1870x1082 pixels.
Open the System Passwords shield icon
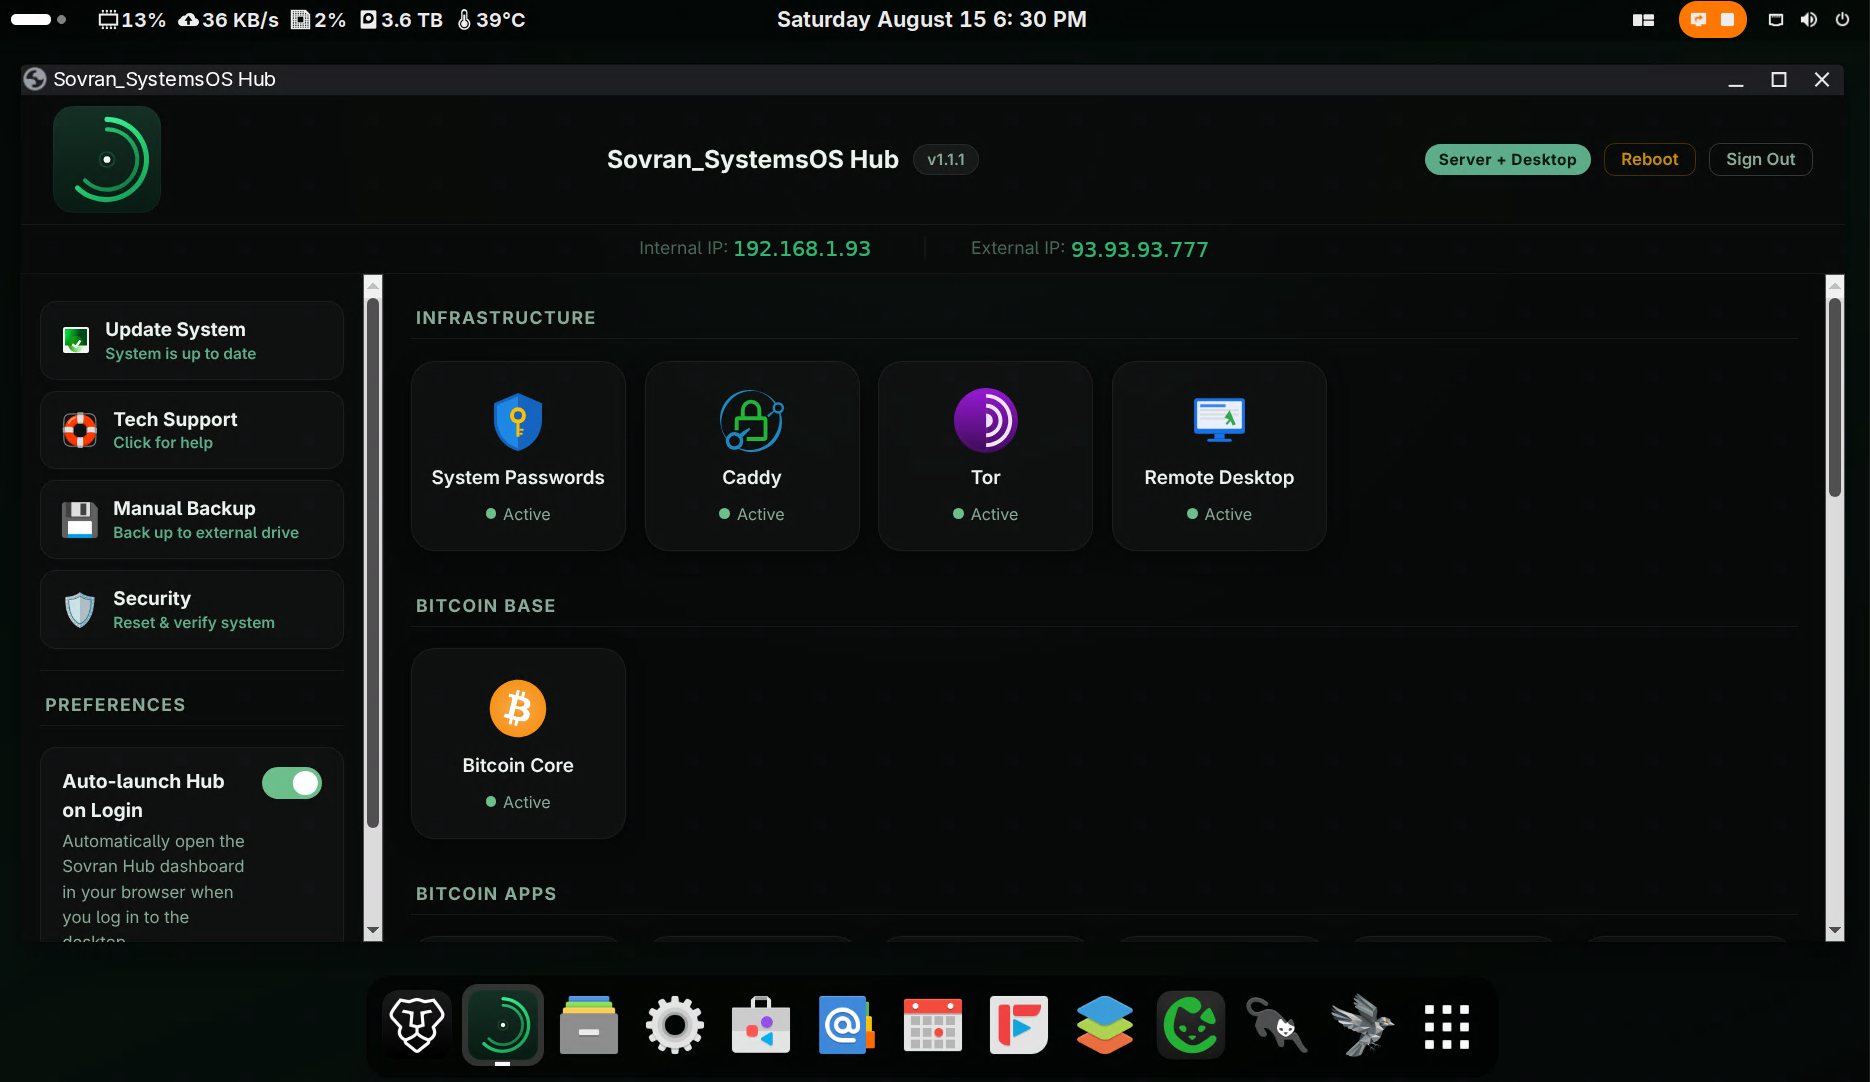tap(518, 421)
